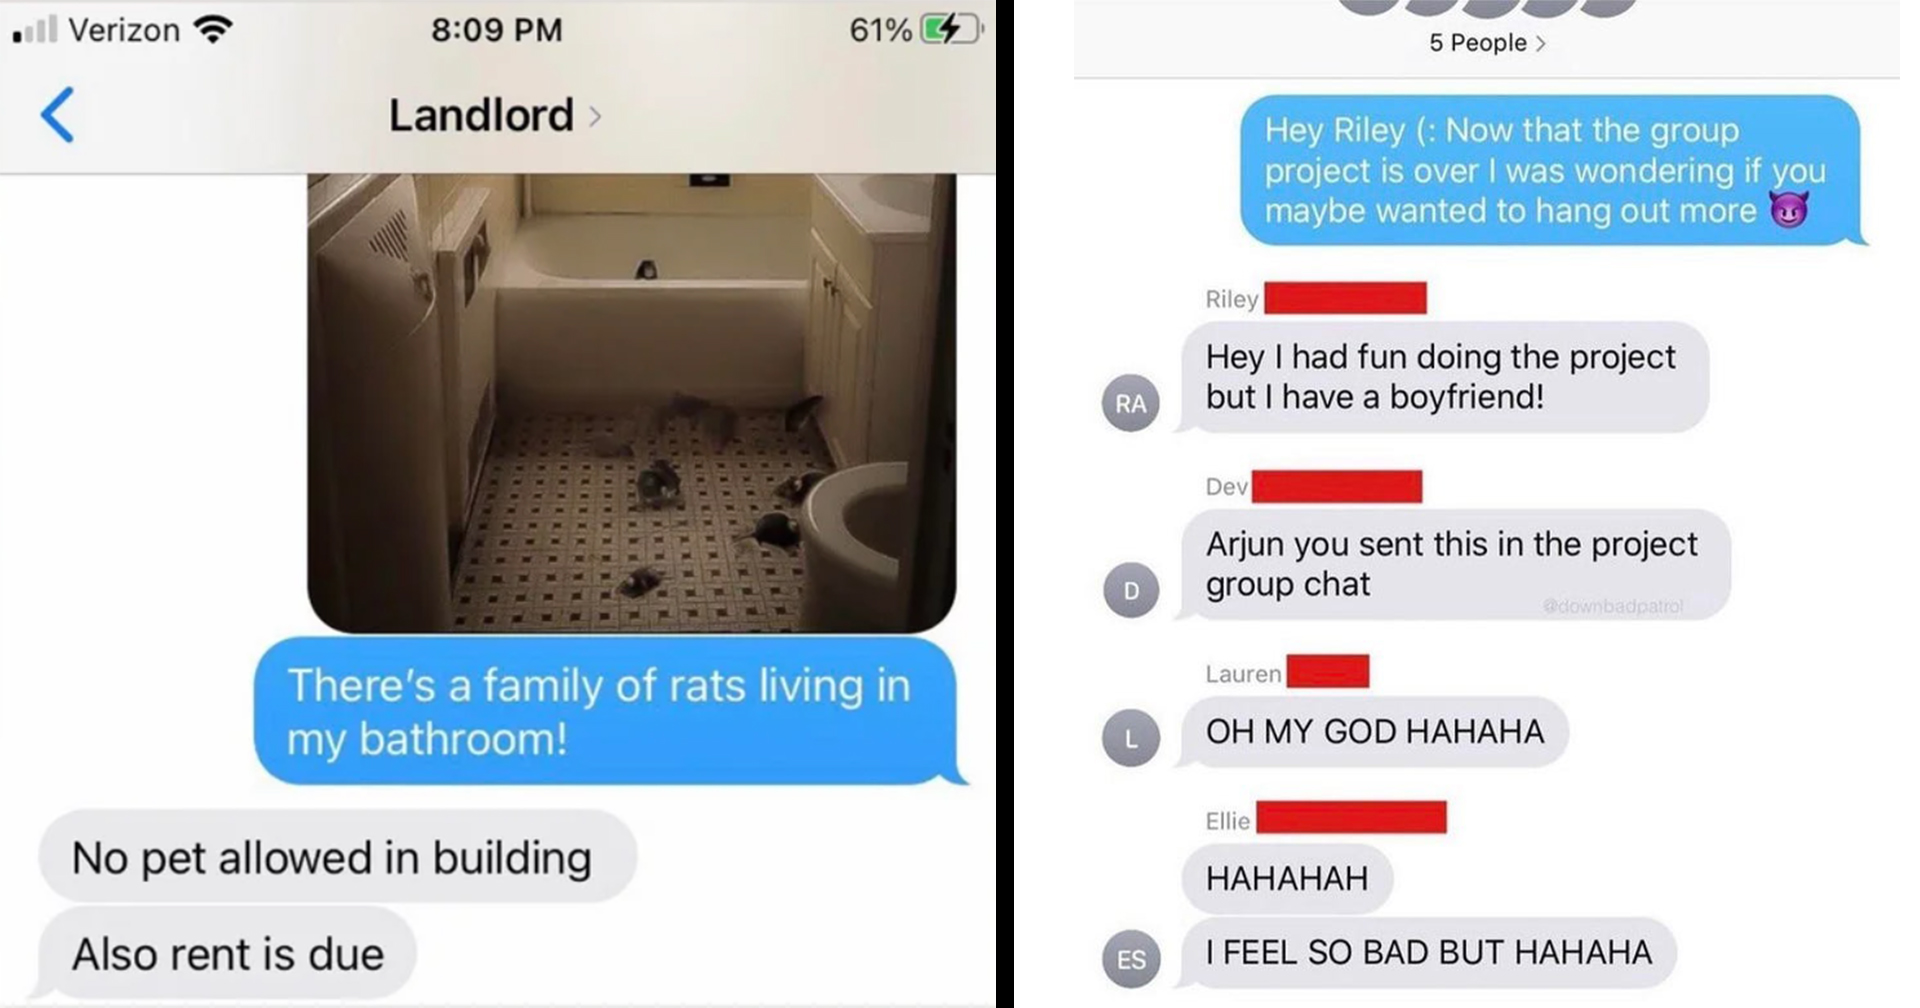Open the rat bathroom photo
This screenshot has width=1920, height=1008.
click(x=631, y=403)
